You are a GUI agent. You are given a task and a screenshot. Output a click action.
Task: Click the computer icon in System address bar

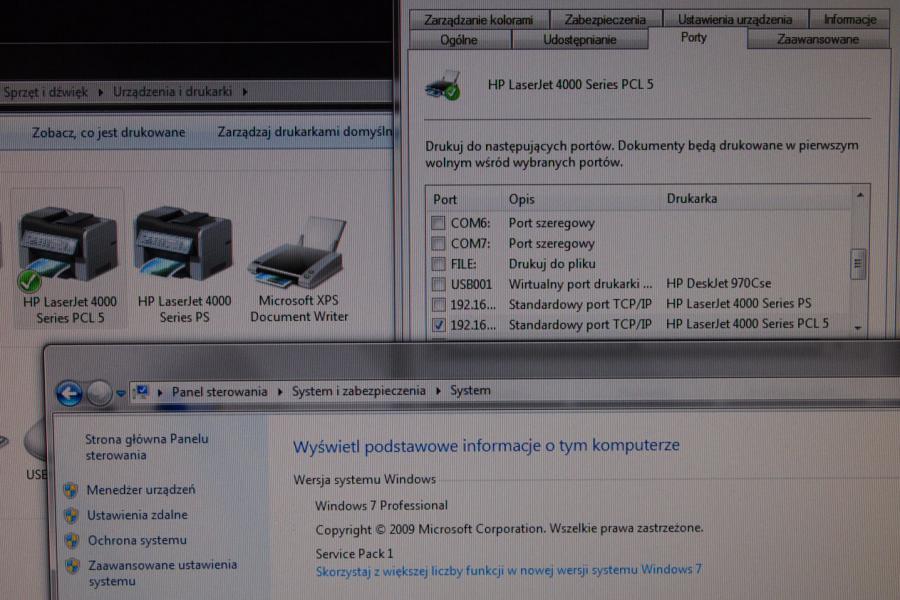click(x=140, y=392)
